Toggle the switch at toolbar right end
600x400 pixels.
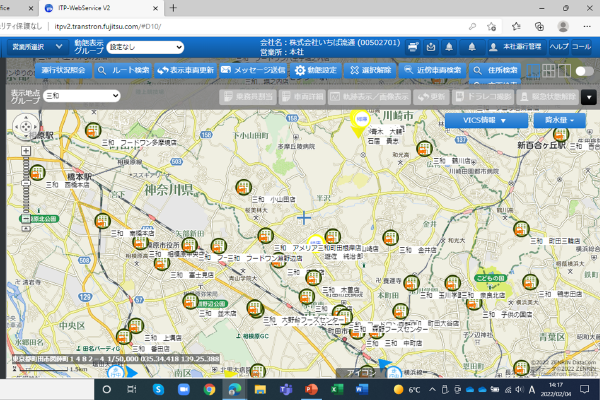[x=584, y=71]
